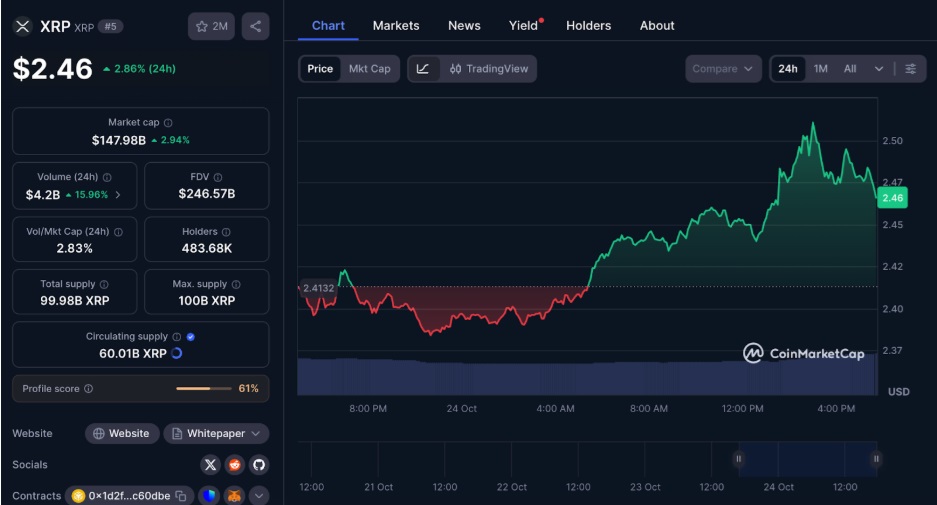Click the right handle of range selector
This screenshot has height=505, width=937.
coord(876,459)
